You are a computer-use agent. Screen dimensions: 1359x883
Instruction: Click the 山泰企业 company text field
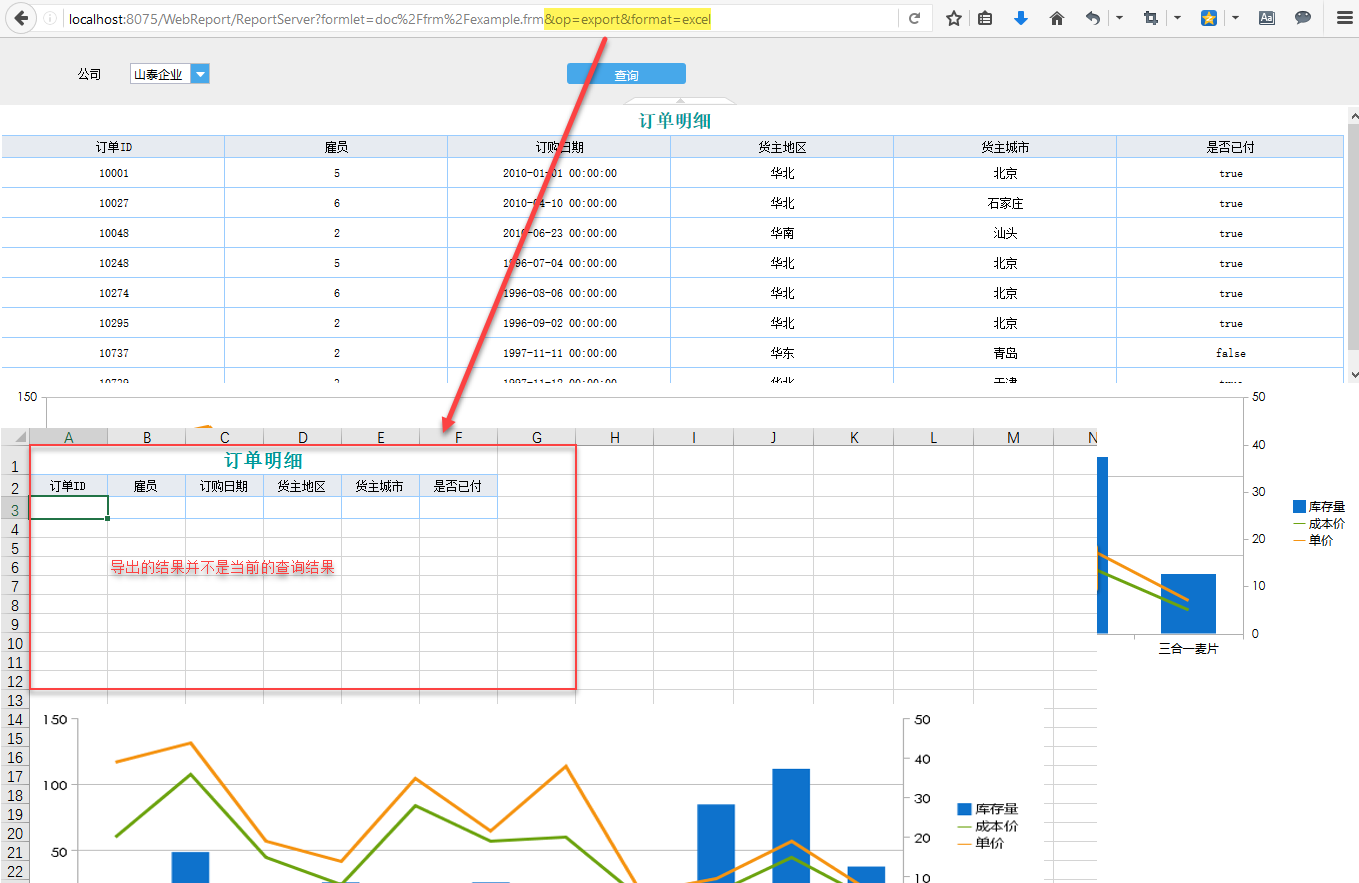[x=160, y=74]
